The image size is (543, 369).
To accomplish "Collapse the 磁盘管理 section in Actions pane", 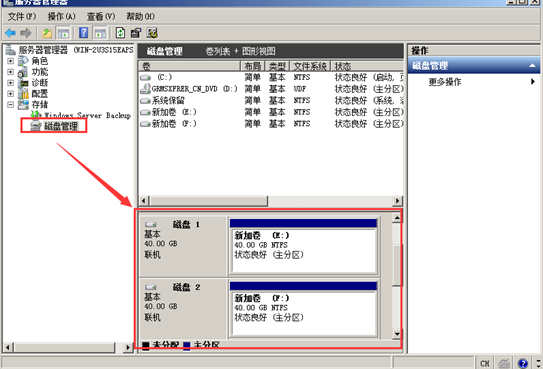I will click(532, 65).
